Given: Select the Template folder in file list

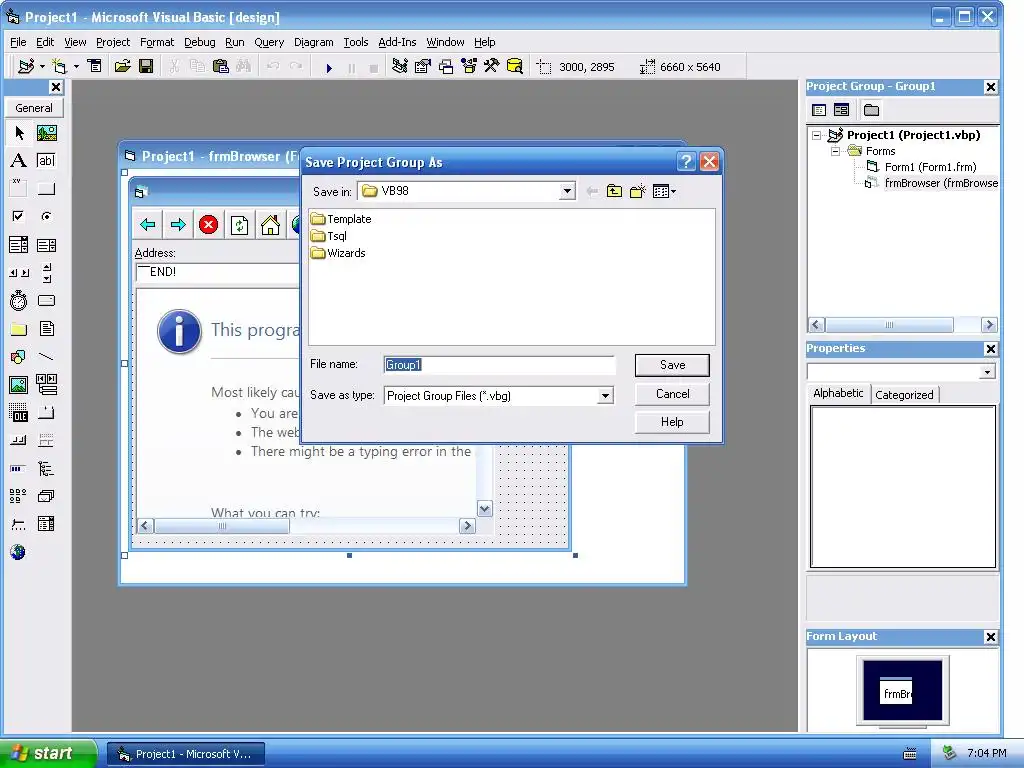Looking at the screenshot, I should pos(342,219).
